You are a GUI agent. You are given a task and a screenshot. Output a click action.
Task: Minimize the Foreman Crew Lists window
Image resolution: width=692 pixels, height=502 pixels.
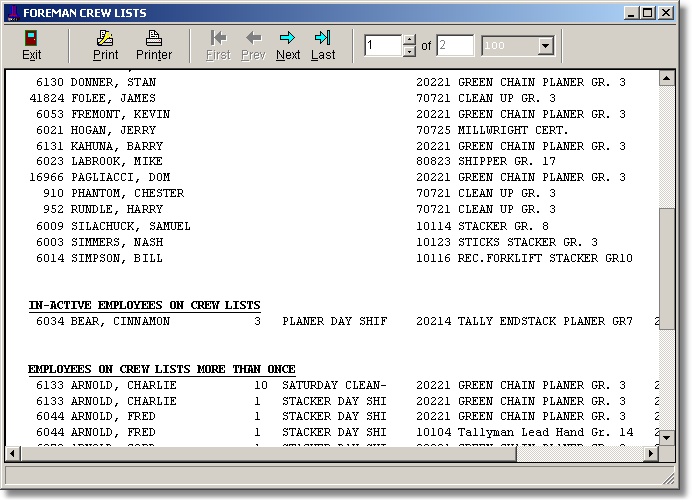[632, 13]
